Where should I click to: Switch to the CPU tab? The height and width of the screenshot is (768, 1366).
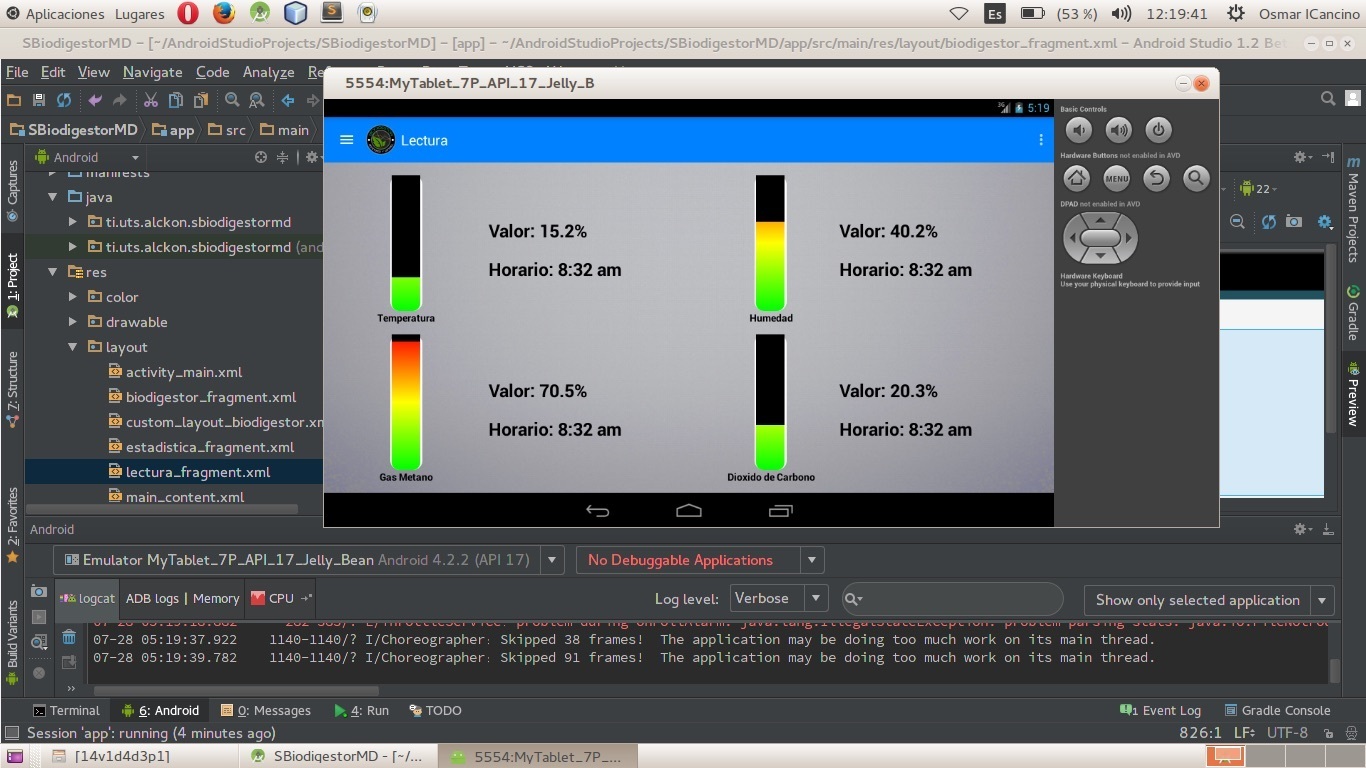[281, 598]
